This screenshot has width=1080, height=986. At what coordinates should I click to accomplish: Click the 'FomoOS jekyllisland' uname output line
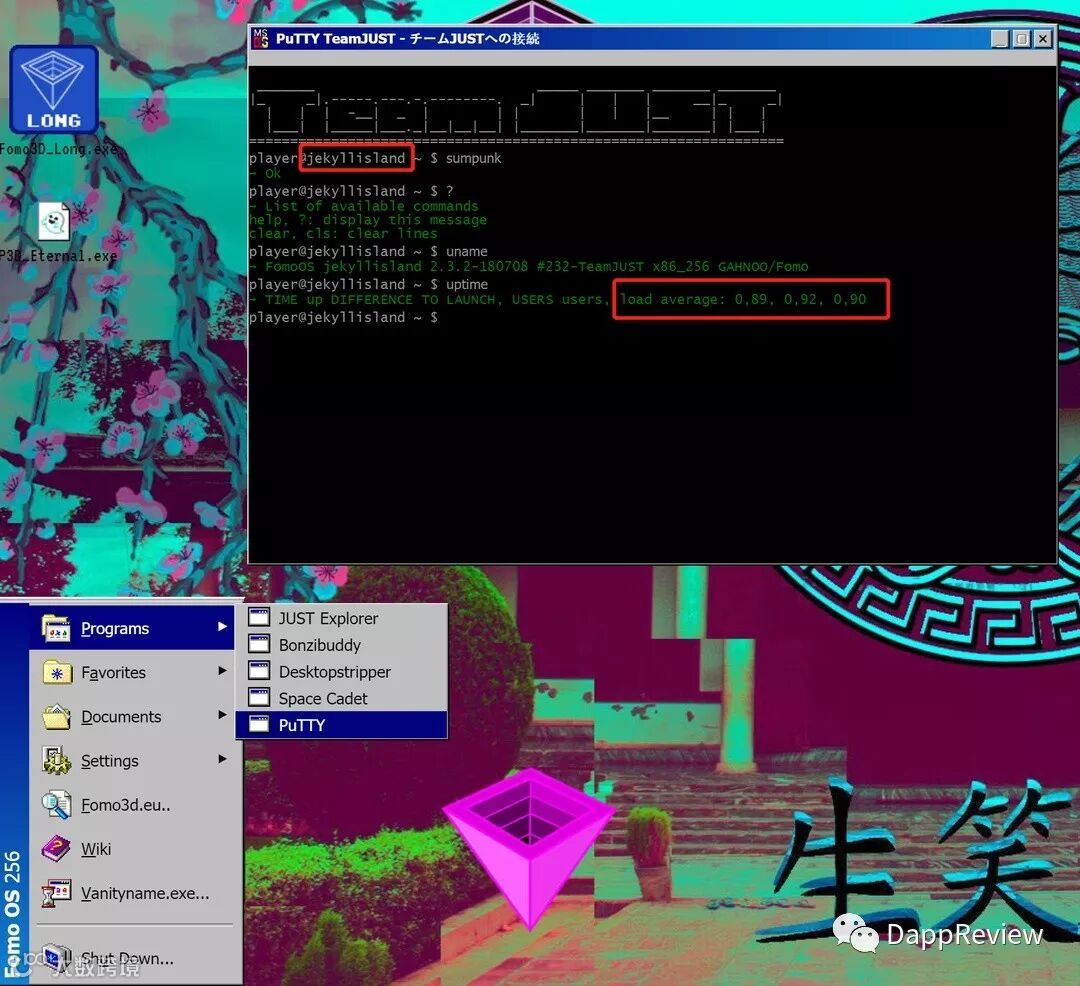(529, 266)
